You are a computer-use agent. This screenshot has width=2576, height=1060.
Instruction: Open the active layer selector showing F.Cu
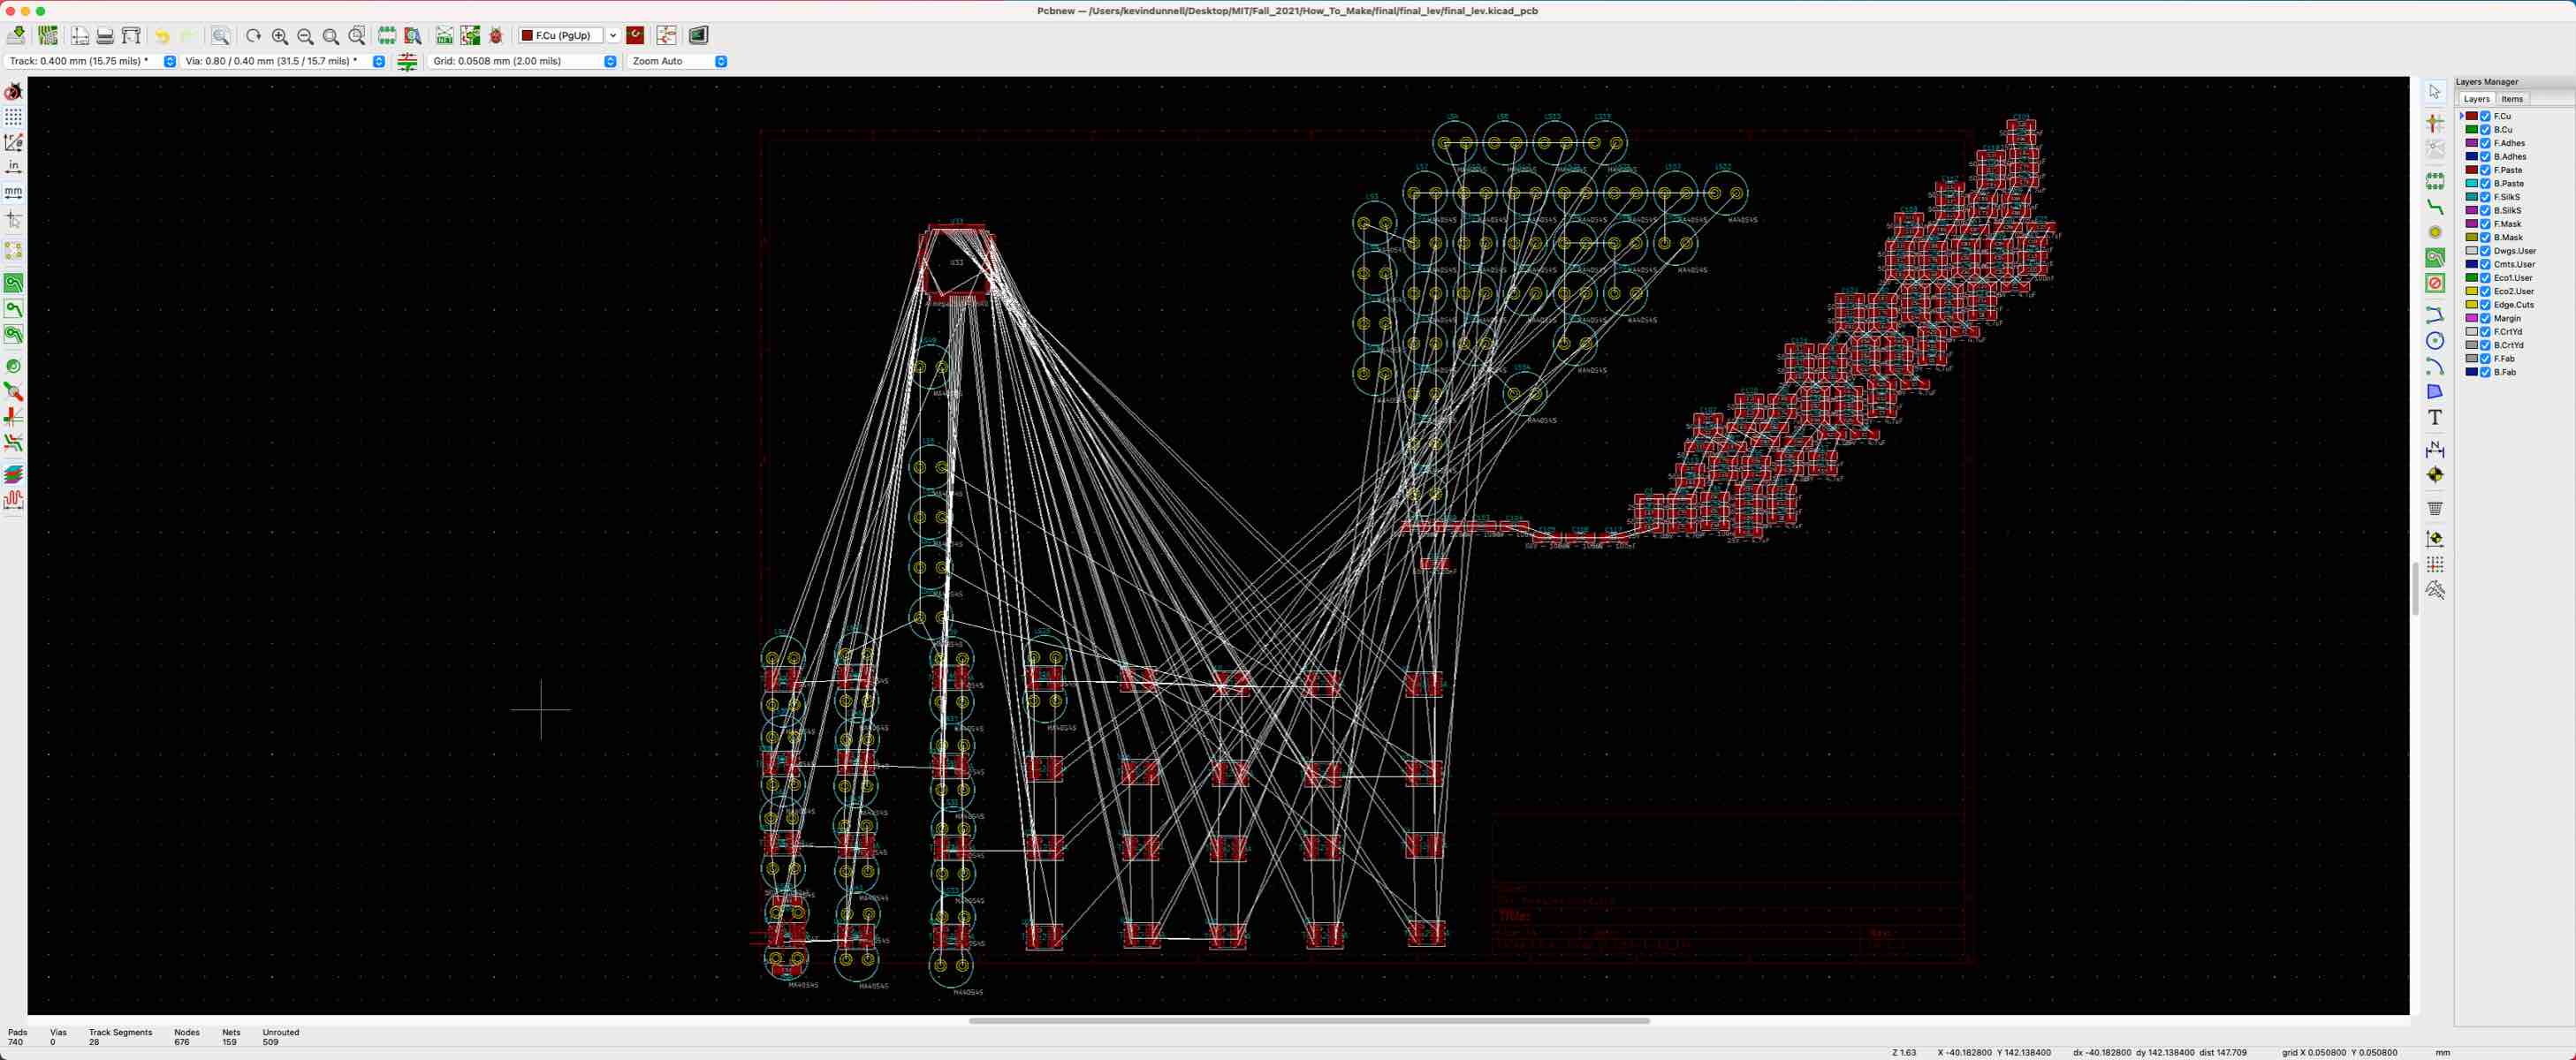565,35
